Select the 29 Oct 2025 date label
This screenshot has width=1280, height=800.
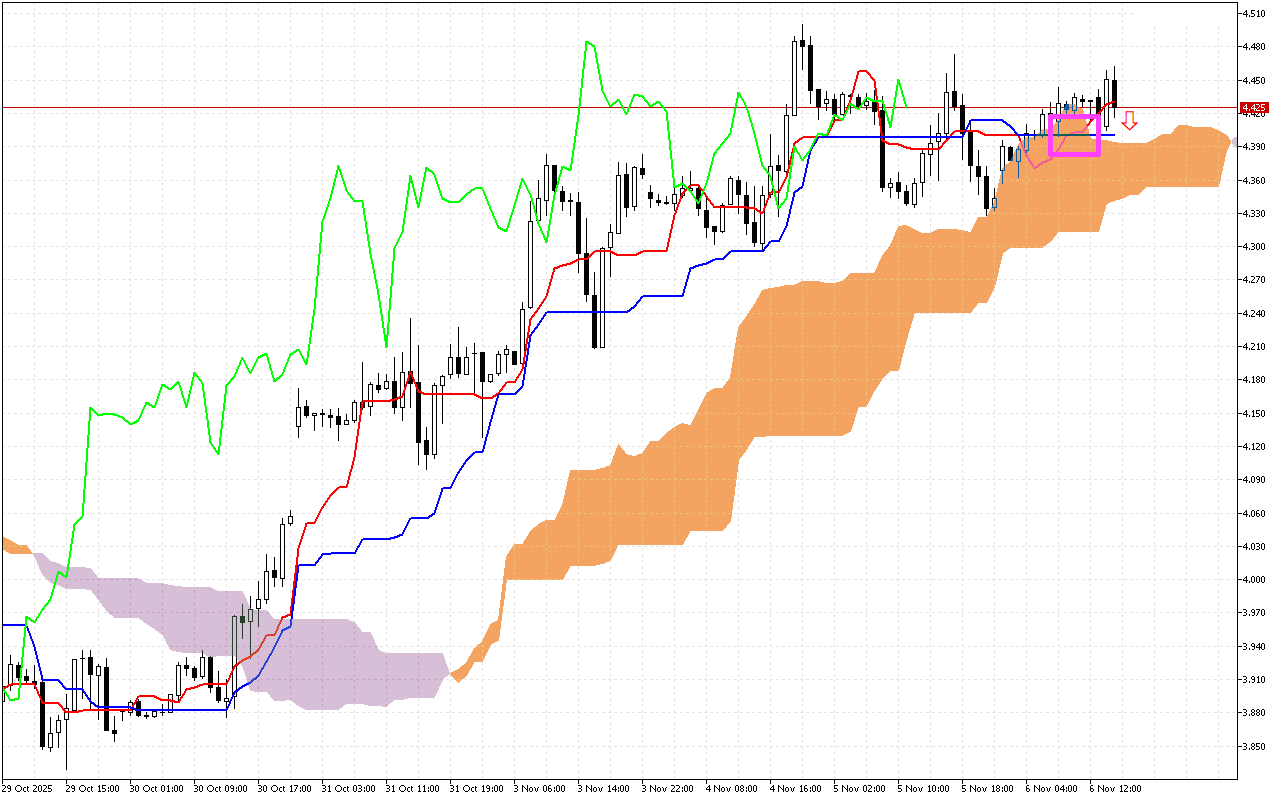28,789
